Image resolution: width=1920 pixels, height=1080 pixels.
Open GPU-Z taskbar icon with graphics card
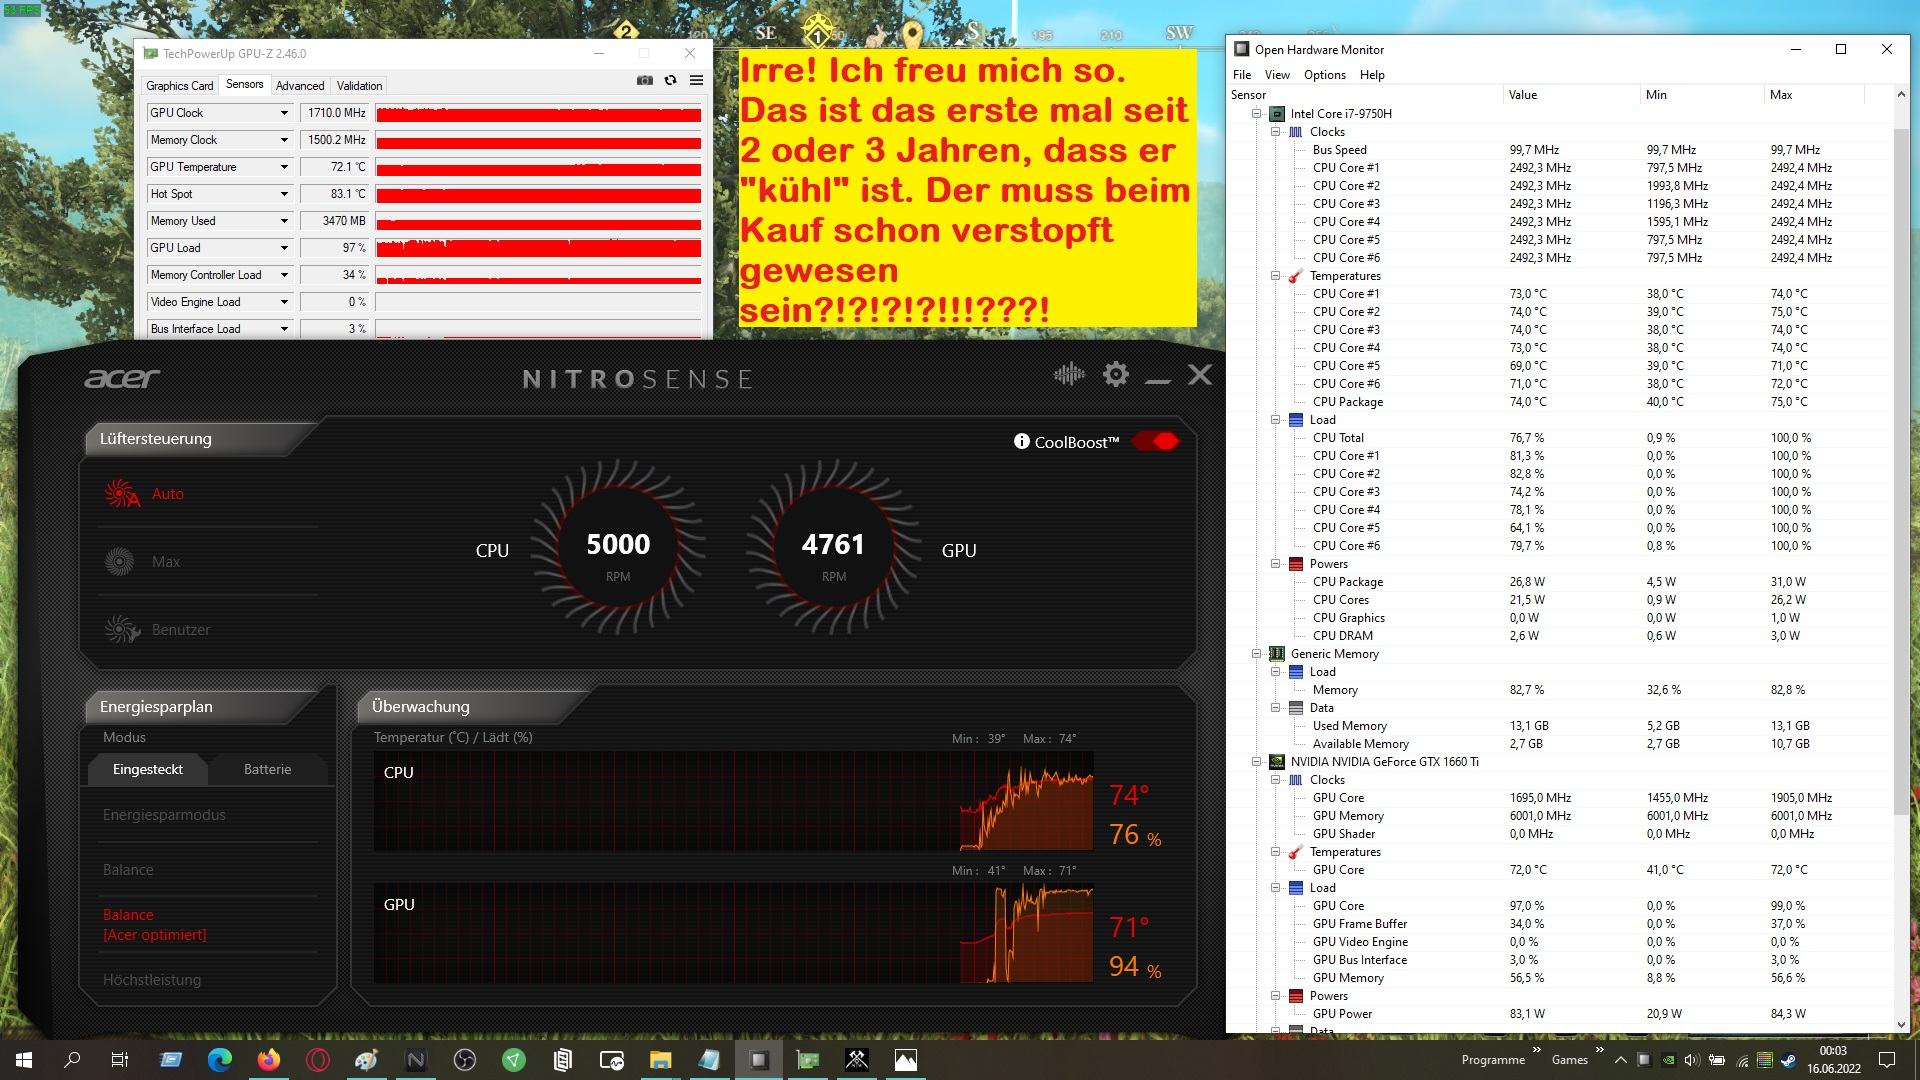tap(808, 1060)
